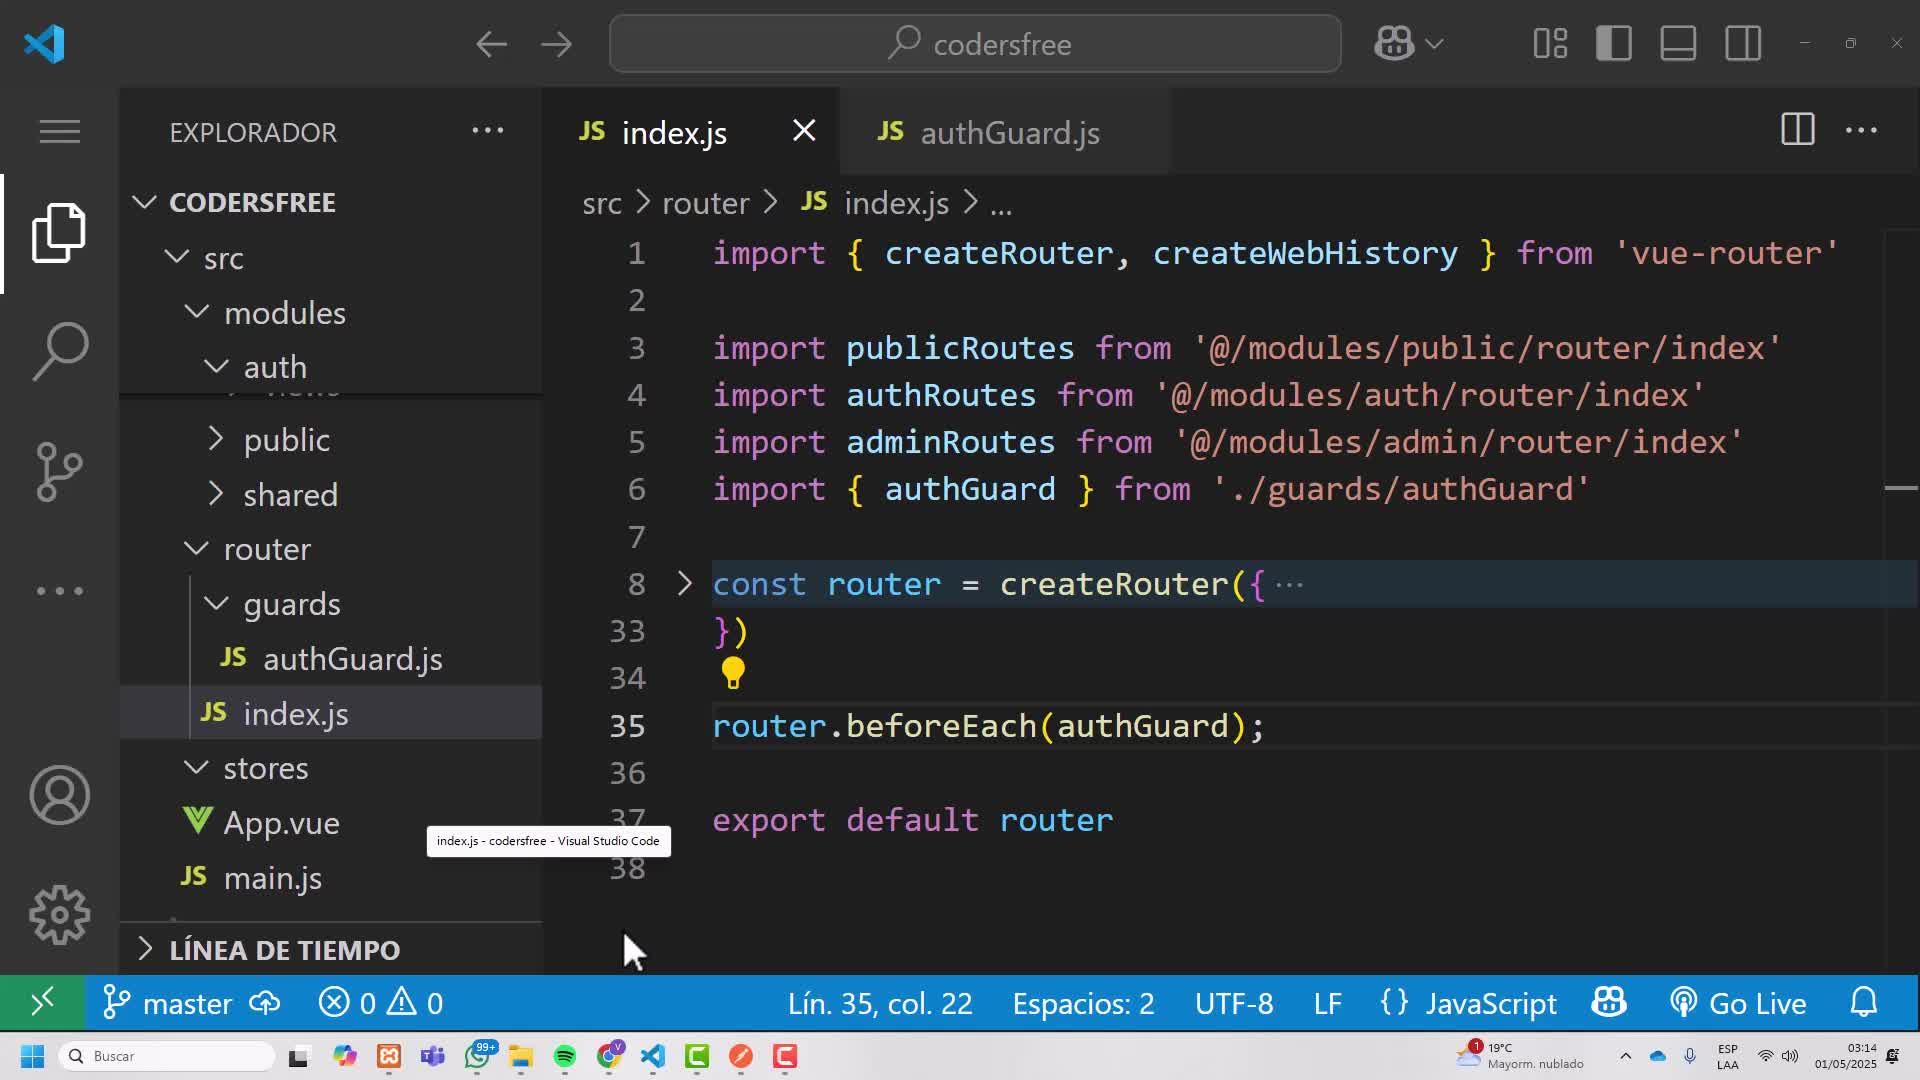Open Copilot status icon in status bar
This screenshot has width=1920, height=1080.
(1609, 1003)
